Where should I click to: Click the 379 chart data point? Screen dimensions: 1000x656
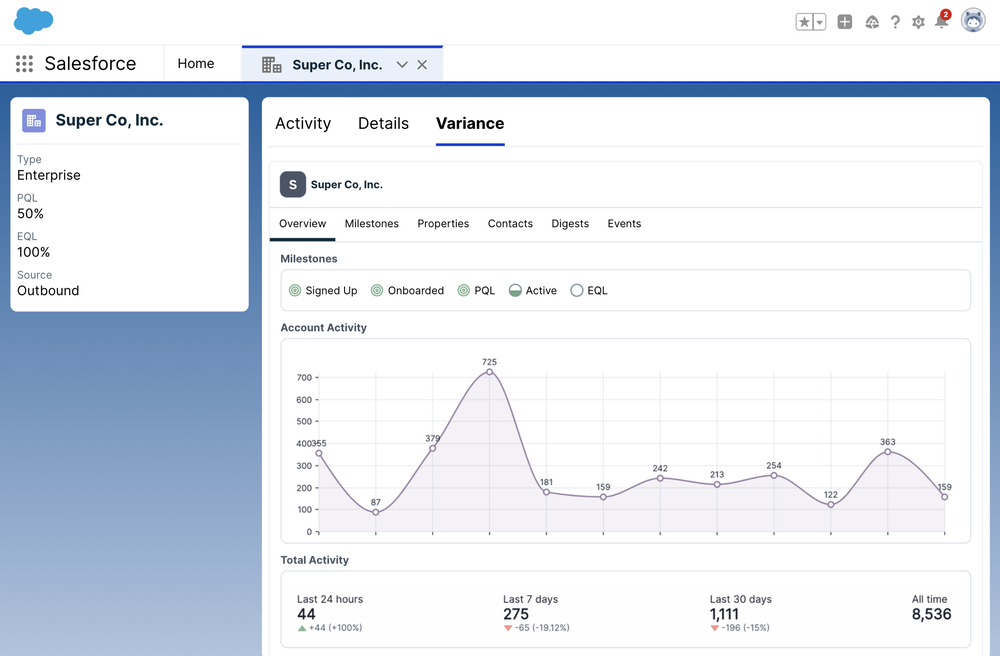(x=432, y=448)
